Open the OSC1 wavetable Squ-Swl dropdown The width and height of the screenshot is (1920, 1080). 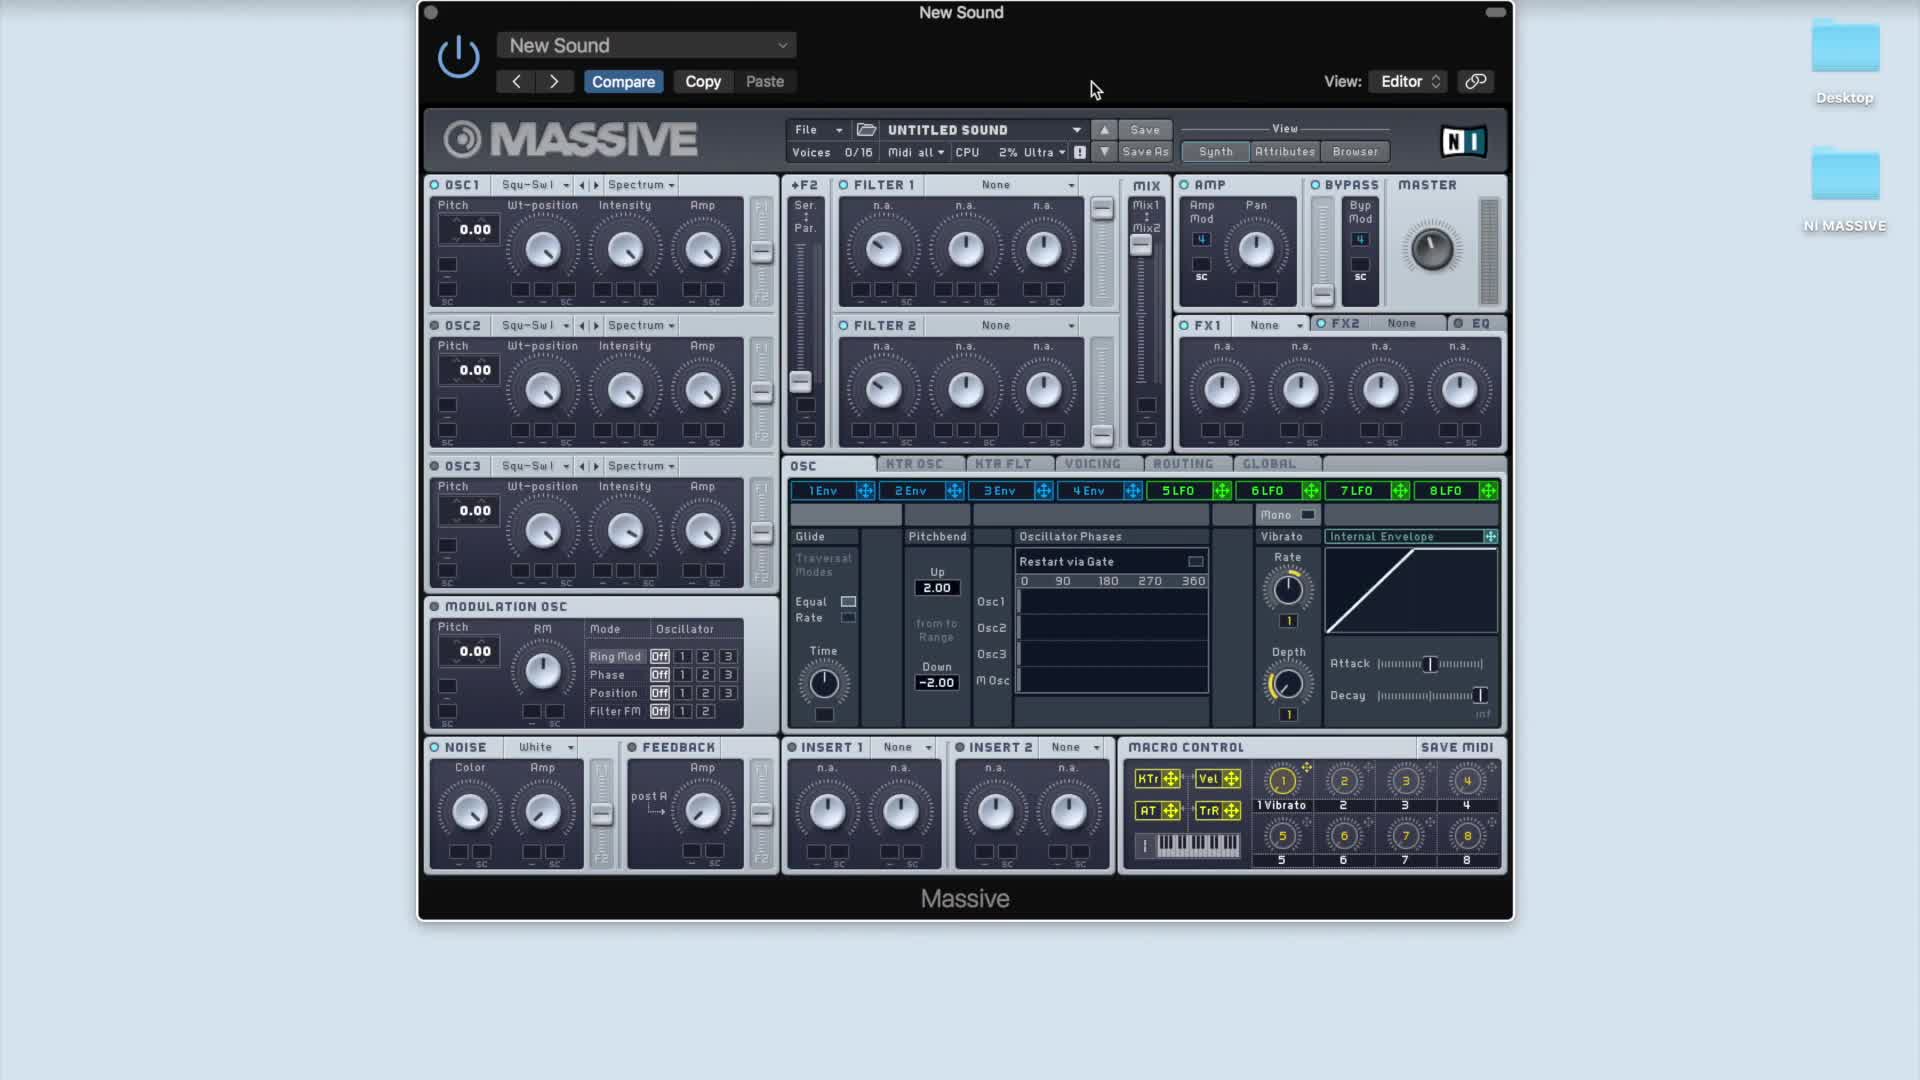click(535, 185)
